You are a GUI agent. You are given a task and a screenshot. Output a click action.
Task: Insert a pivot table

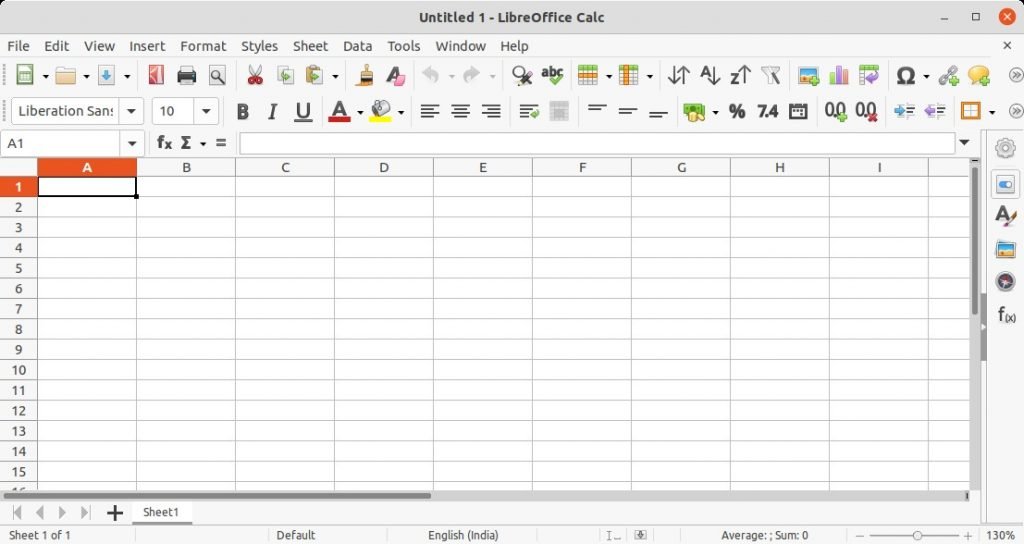pyautogui.click(x=869, y=75)
